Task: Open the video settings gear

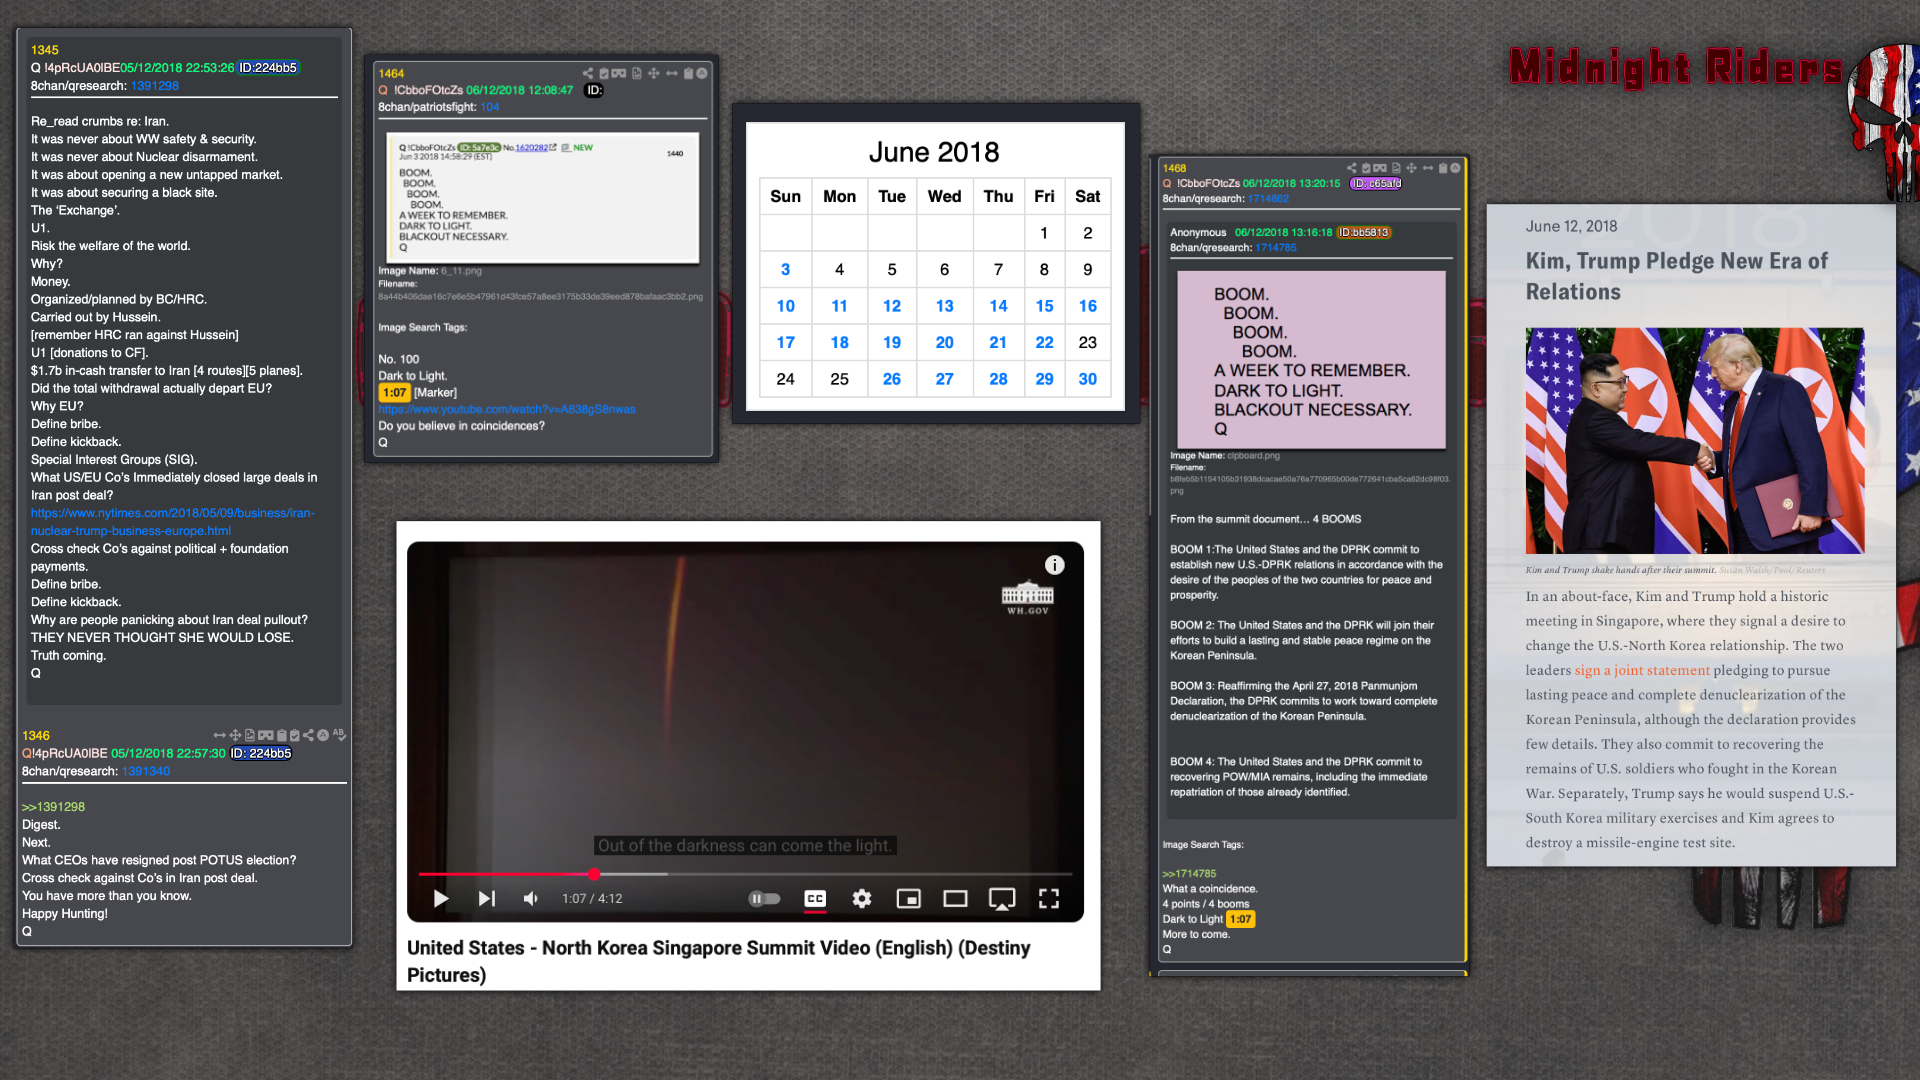Action: 861,898
